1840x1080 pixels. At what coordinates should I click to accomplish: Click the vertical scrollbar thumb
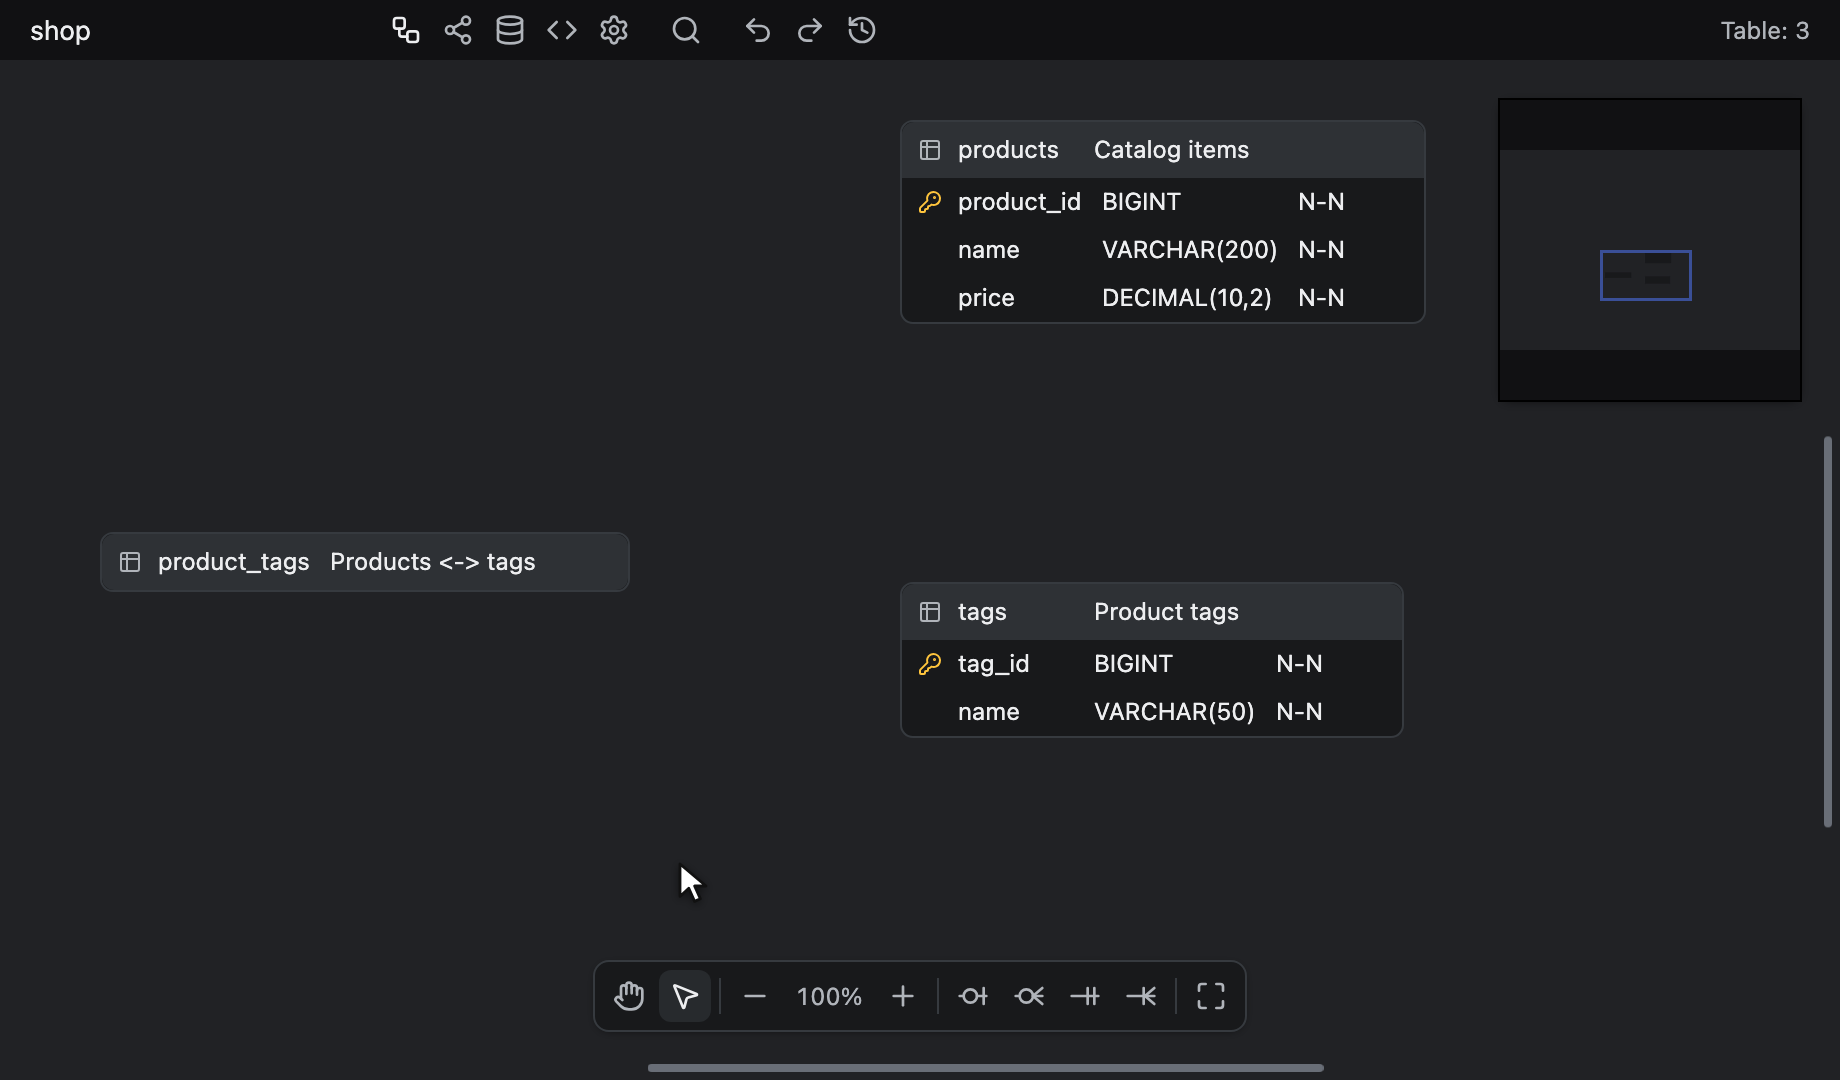tap(1828, 632)
